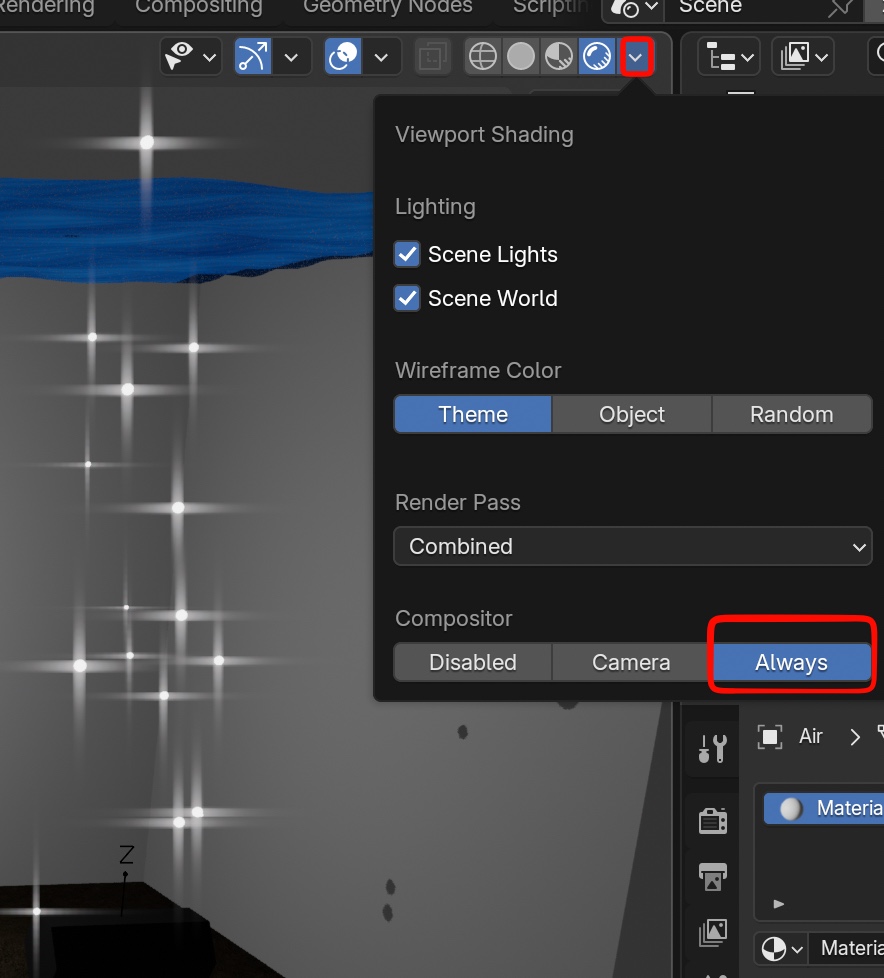Toggle viewport gizmos display
Screen dimensions: 884x978
coord(253,57)
